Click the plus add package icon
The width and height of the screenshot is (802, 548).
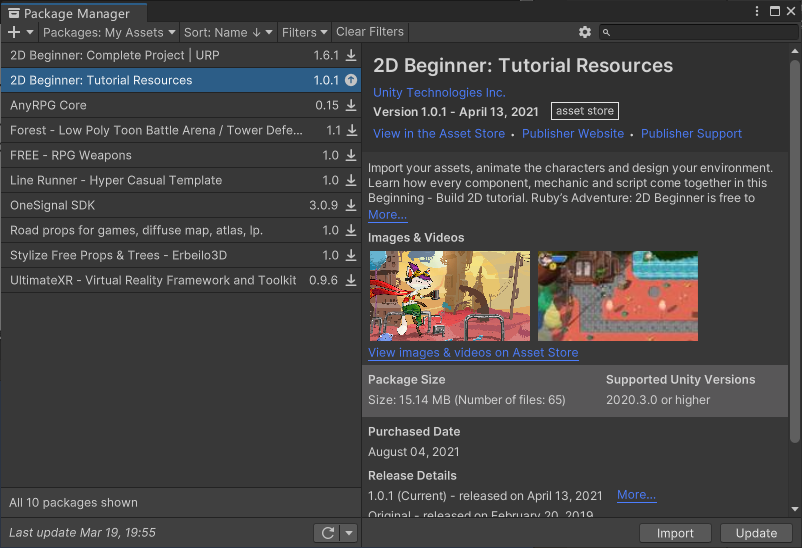tap(14, 32)
